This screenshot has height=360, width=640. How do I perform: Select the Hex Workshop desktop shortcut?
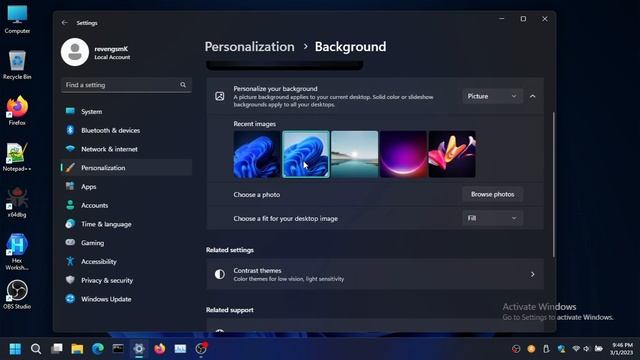pos(17,251)
